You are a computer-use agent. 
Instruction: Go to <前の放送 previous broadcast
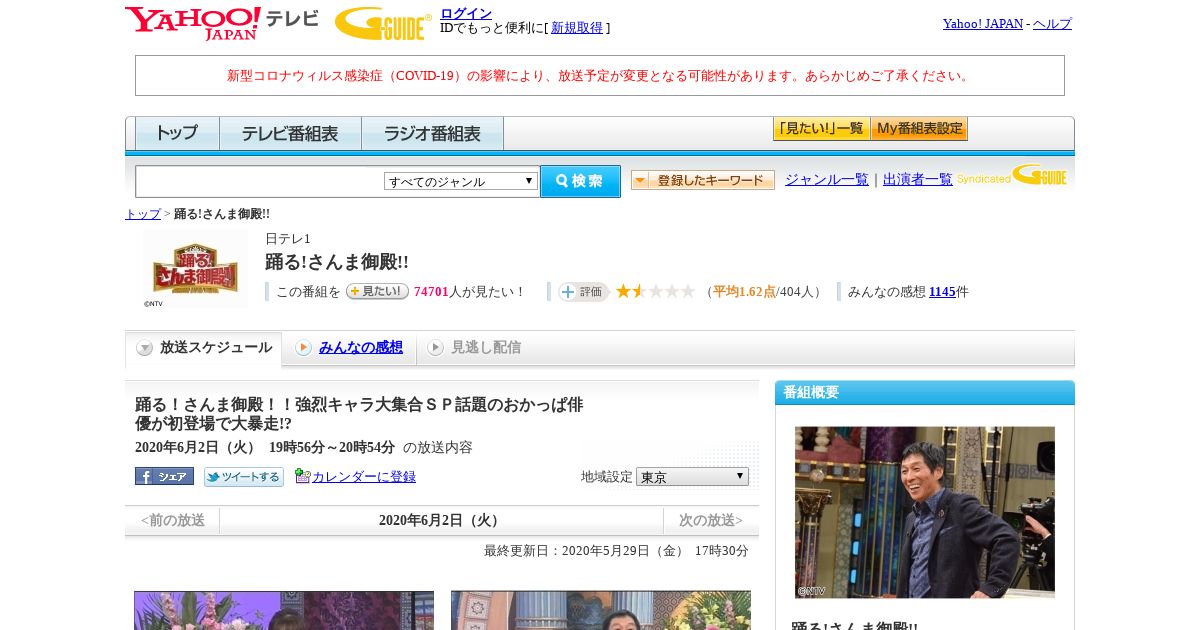(x=173, y=520)
